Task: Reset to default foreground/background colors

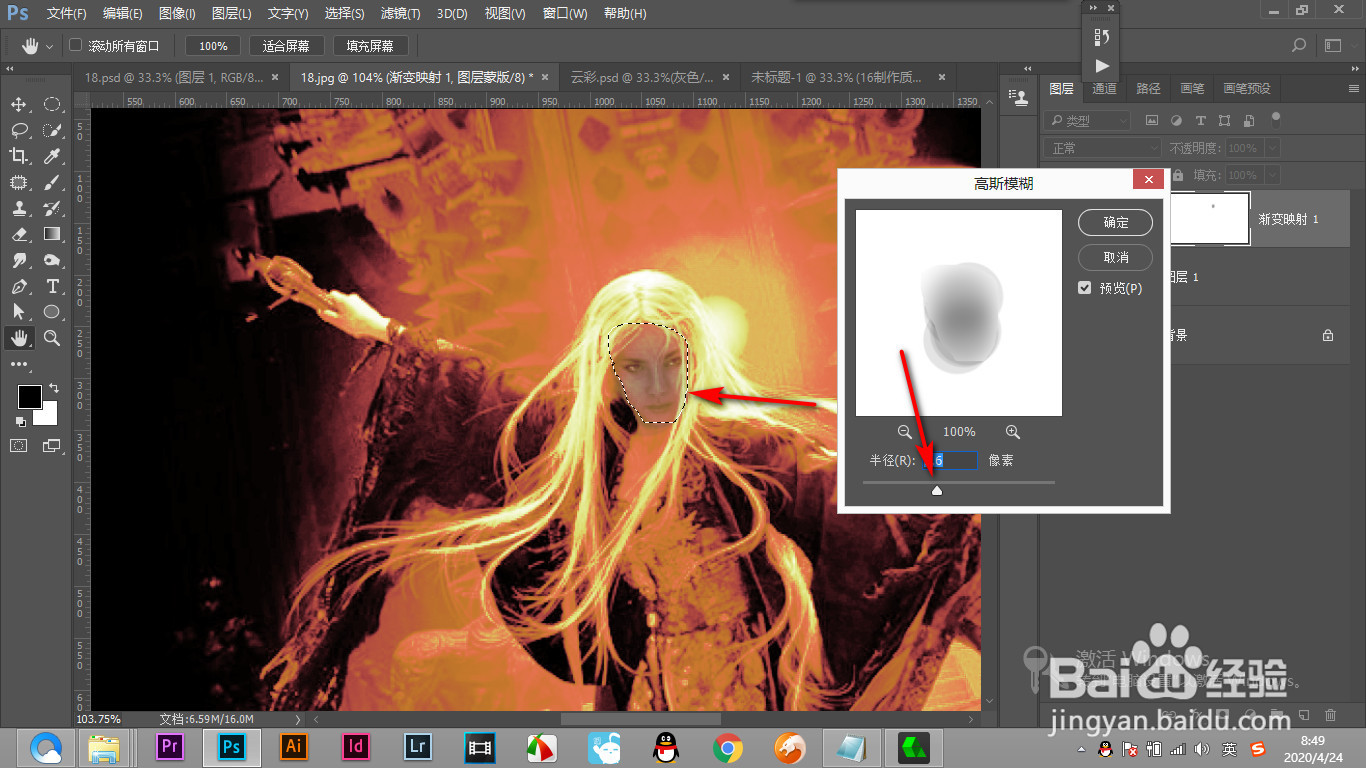Action: (20, 421)
